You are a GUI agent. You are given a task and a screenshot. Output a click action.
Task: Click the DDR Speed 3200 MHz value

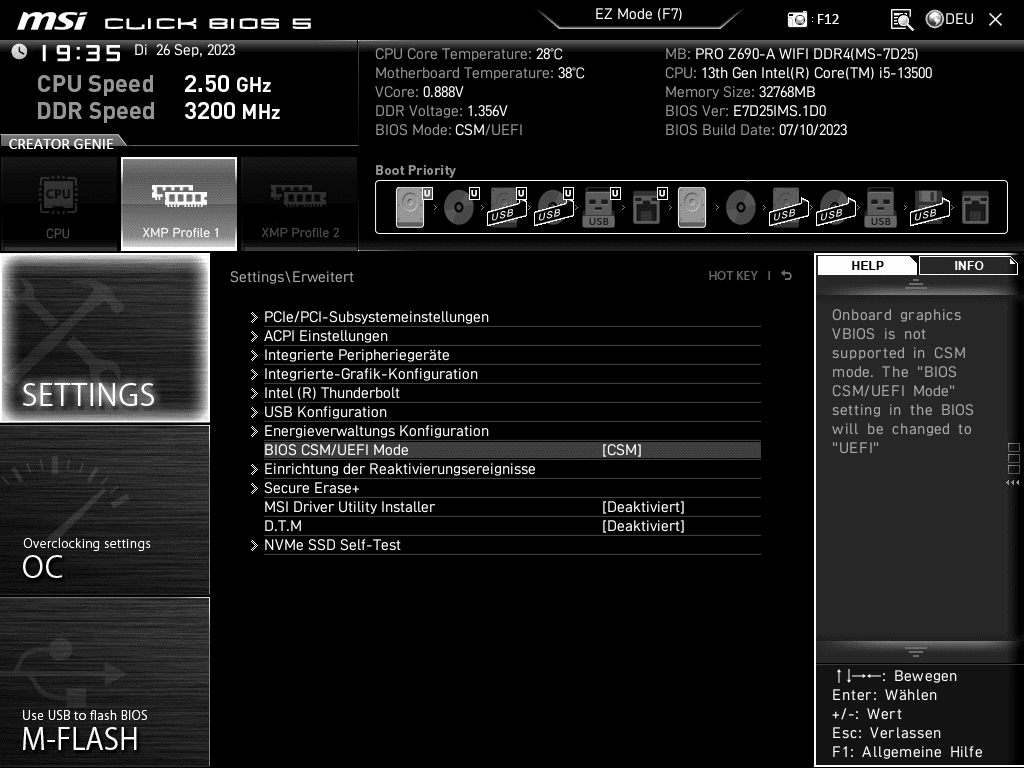pyautogui.click(x=232, y=111)
